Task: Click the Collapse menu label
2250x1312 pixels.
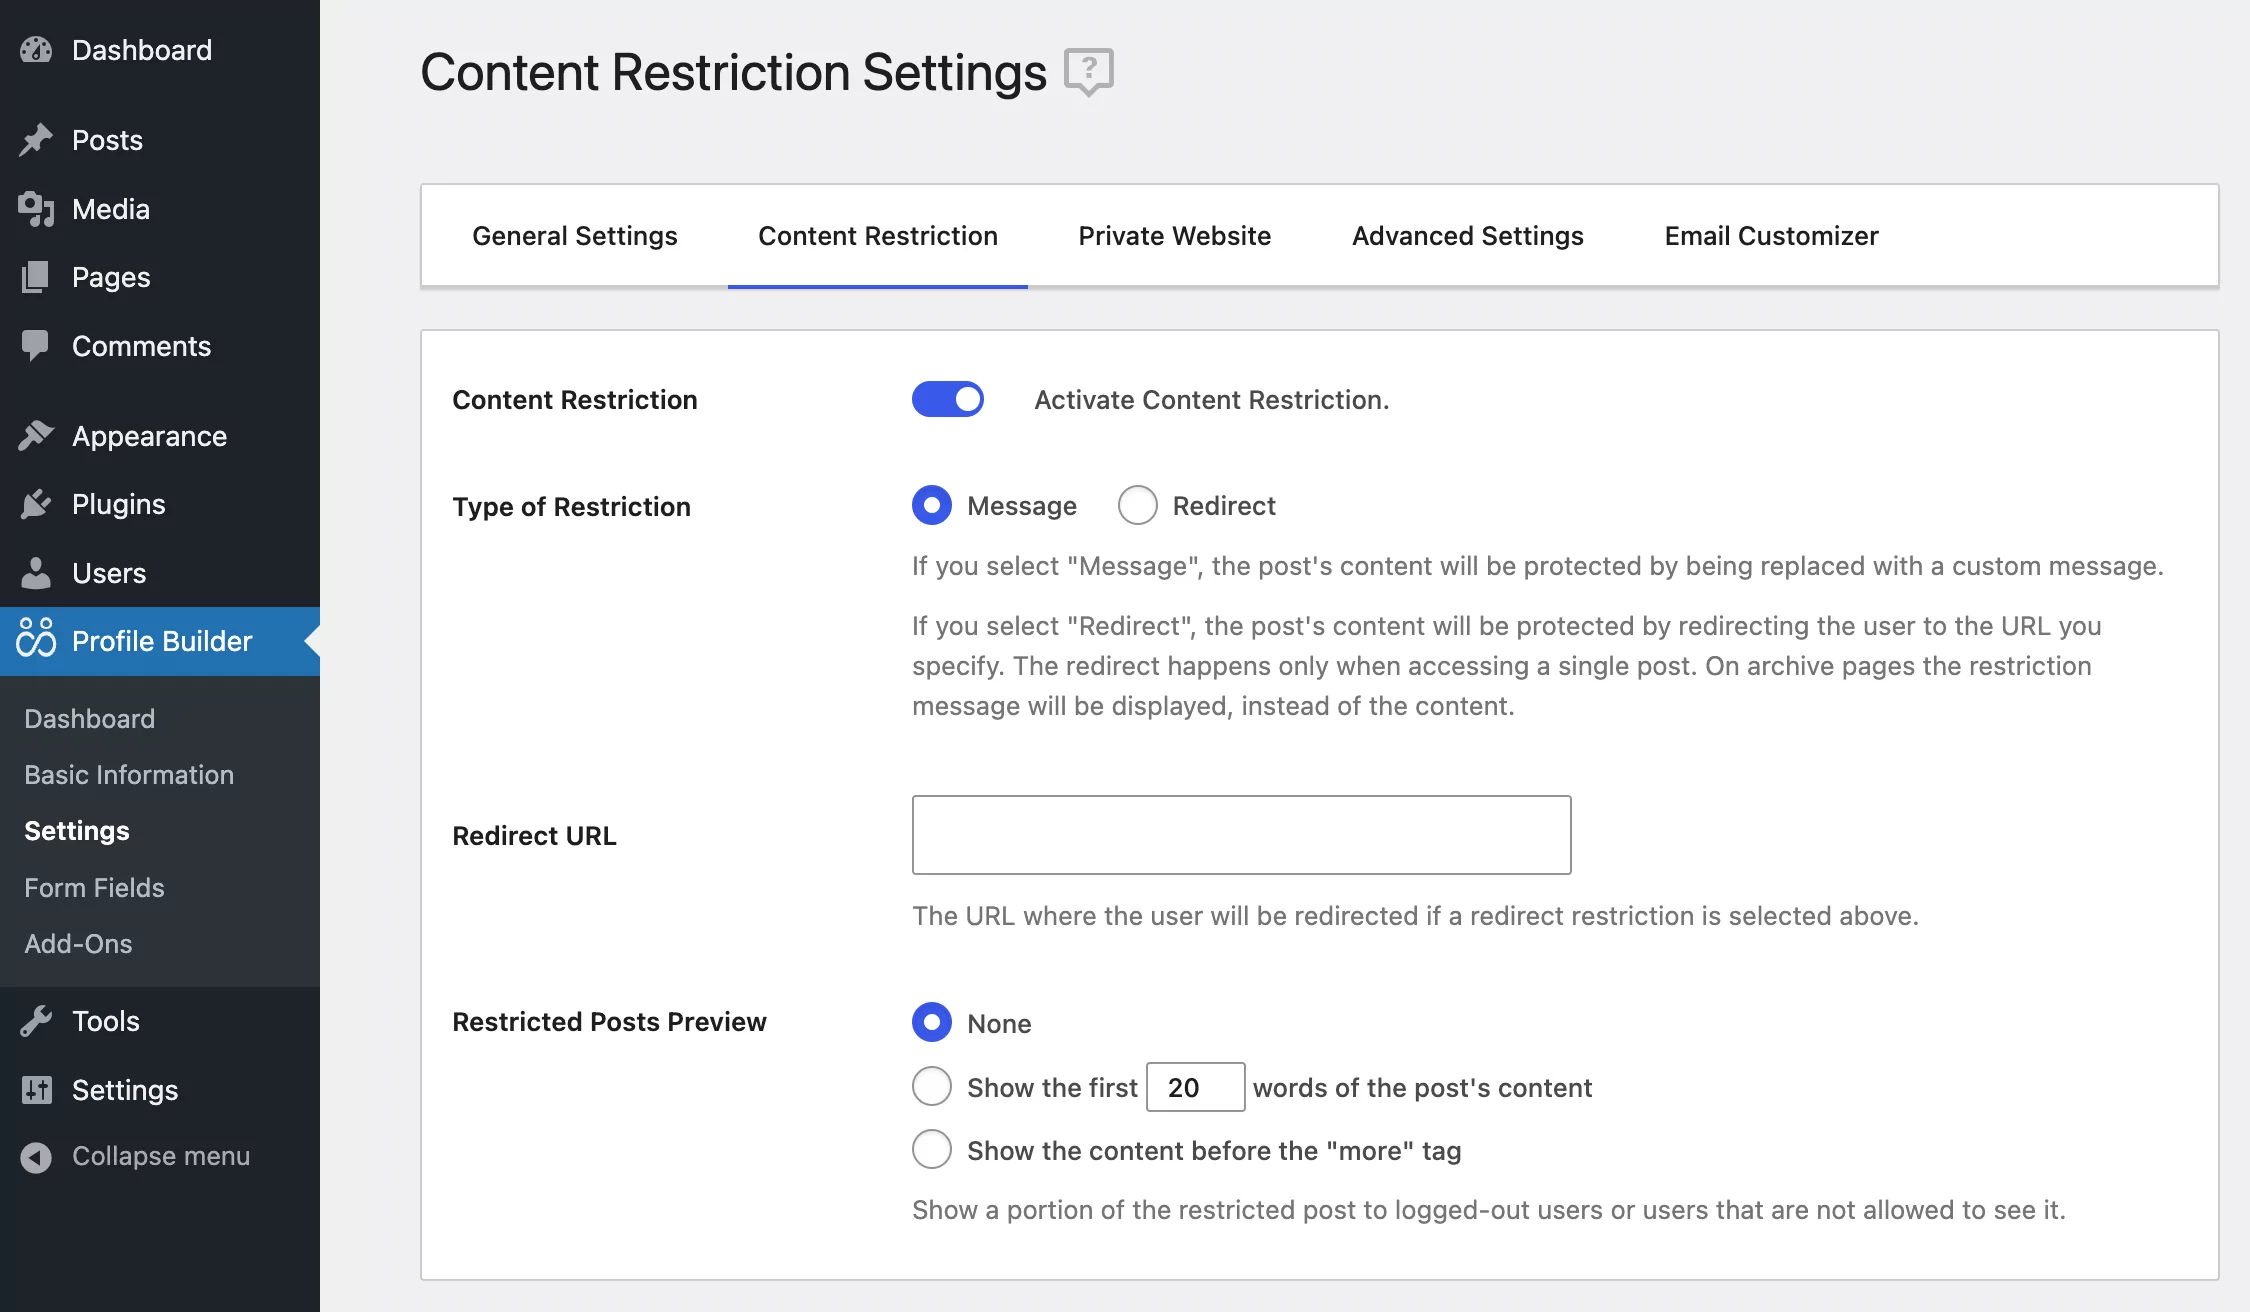Action: click(161, 1156)
